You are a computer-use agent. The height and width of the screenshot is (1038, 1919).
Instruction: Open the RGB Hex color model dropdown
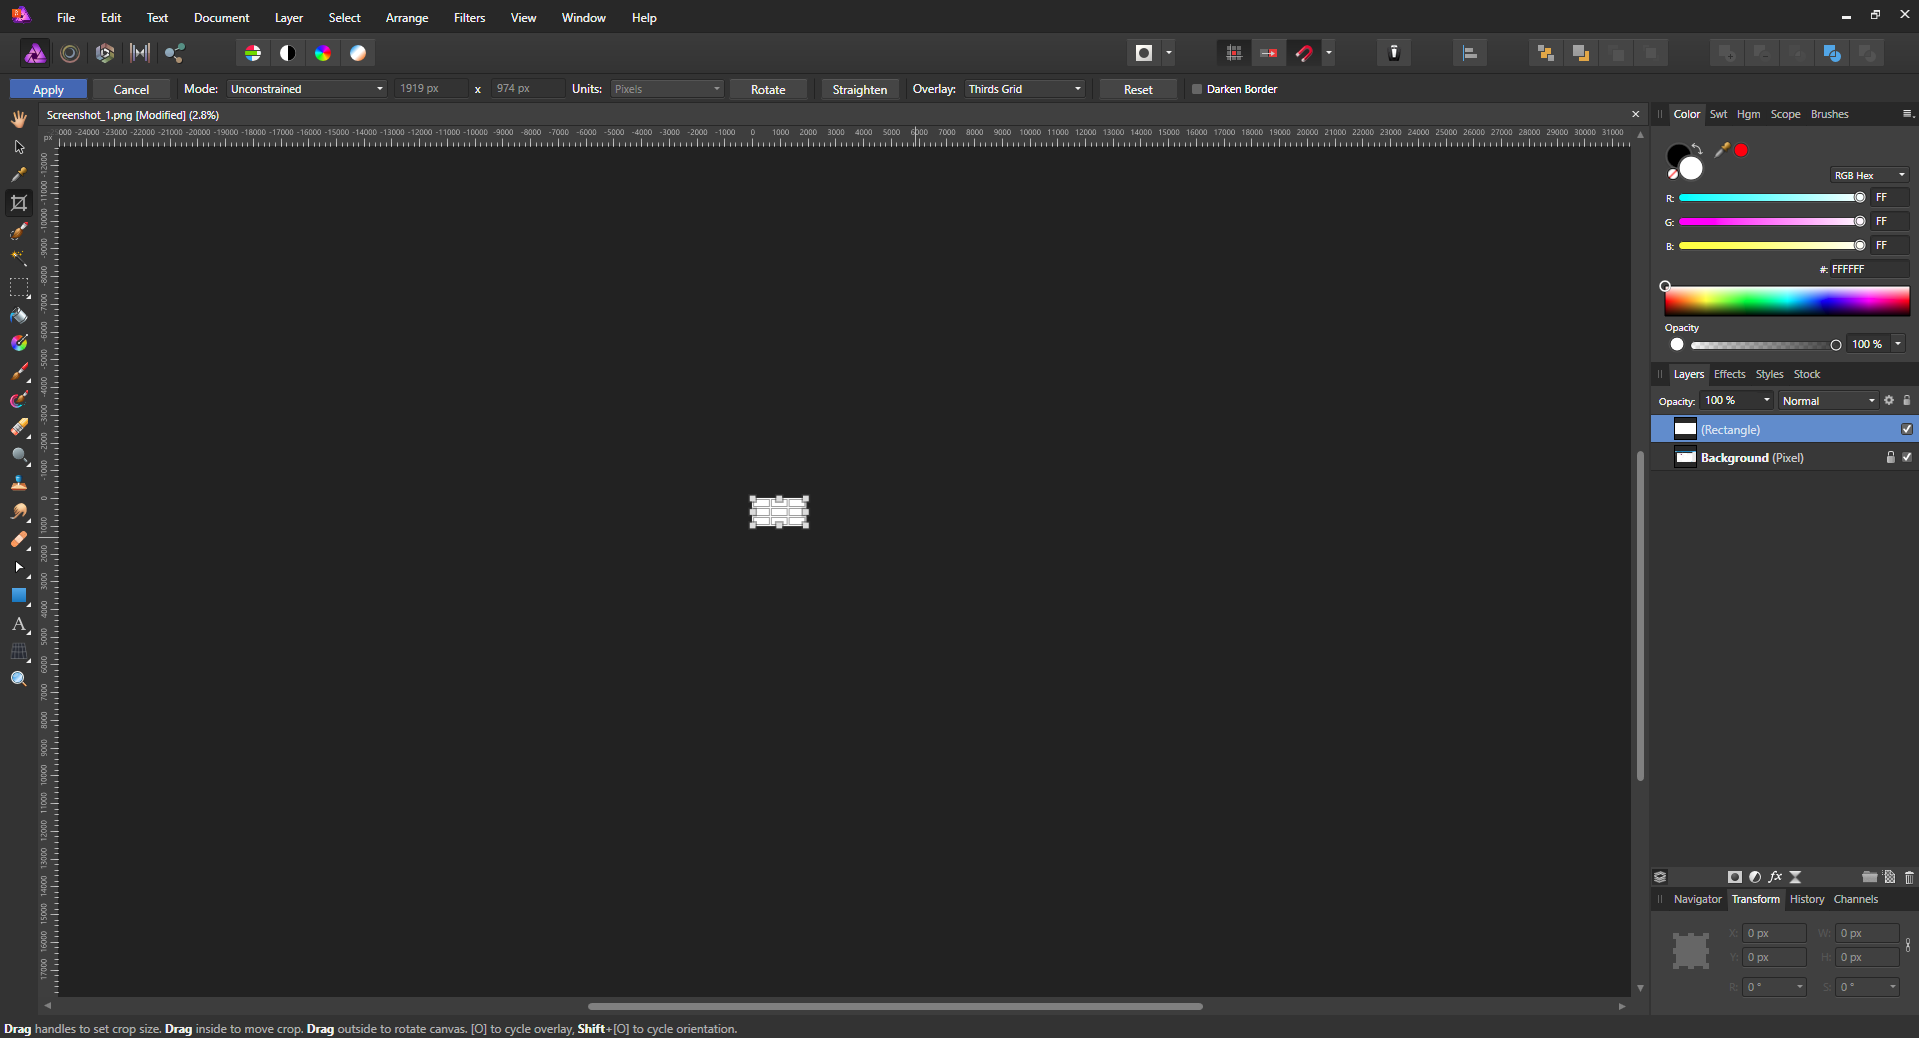click(1869, 175)
